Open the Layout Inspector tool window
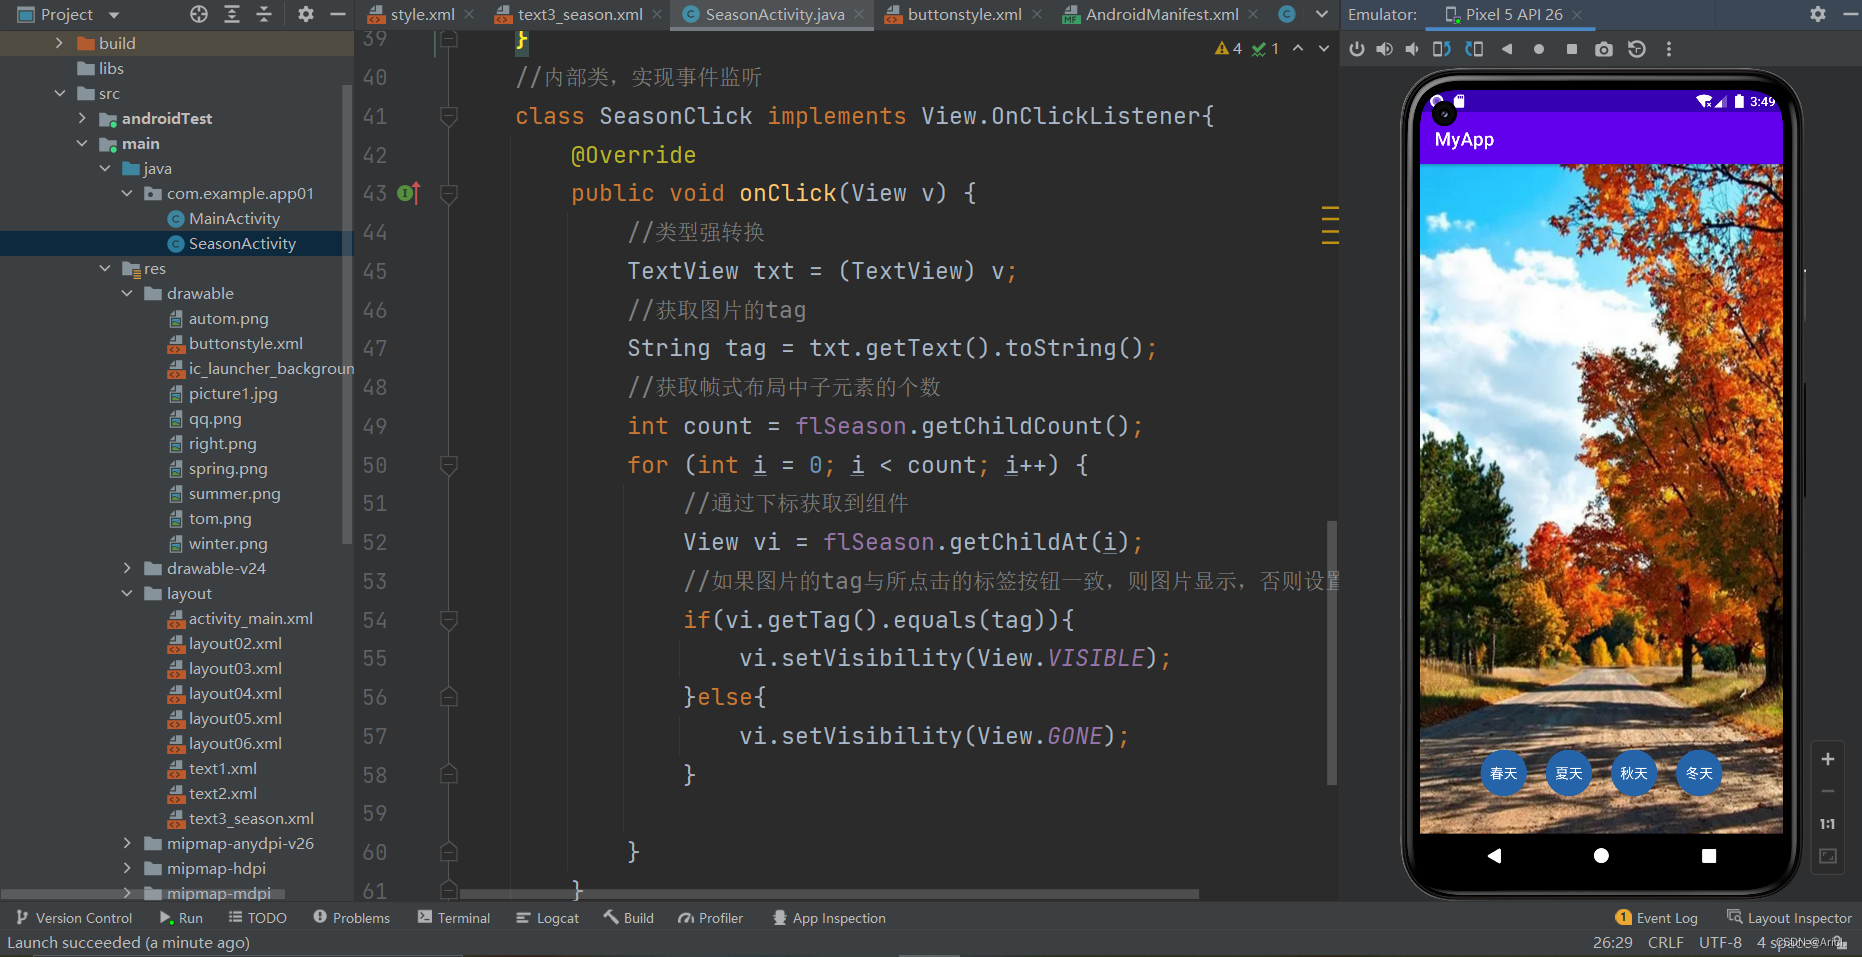The height and width of the screenshot is (957, 1862). [1789, 918]
